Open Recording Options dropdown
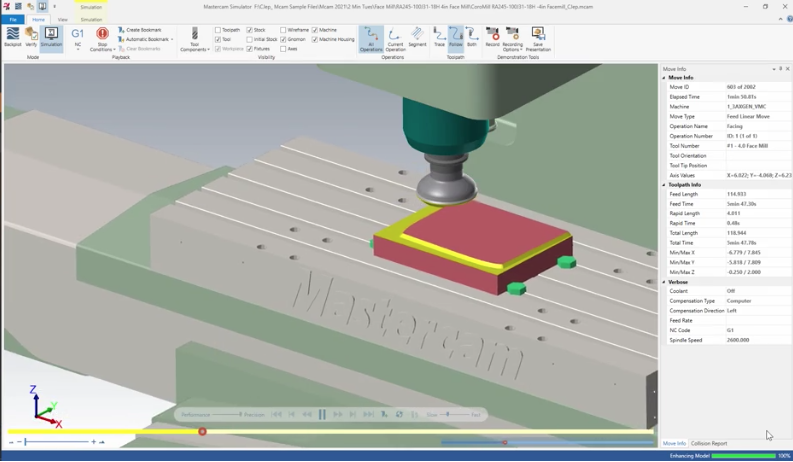793x462 pixels. coord(512,39)
